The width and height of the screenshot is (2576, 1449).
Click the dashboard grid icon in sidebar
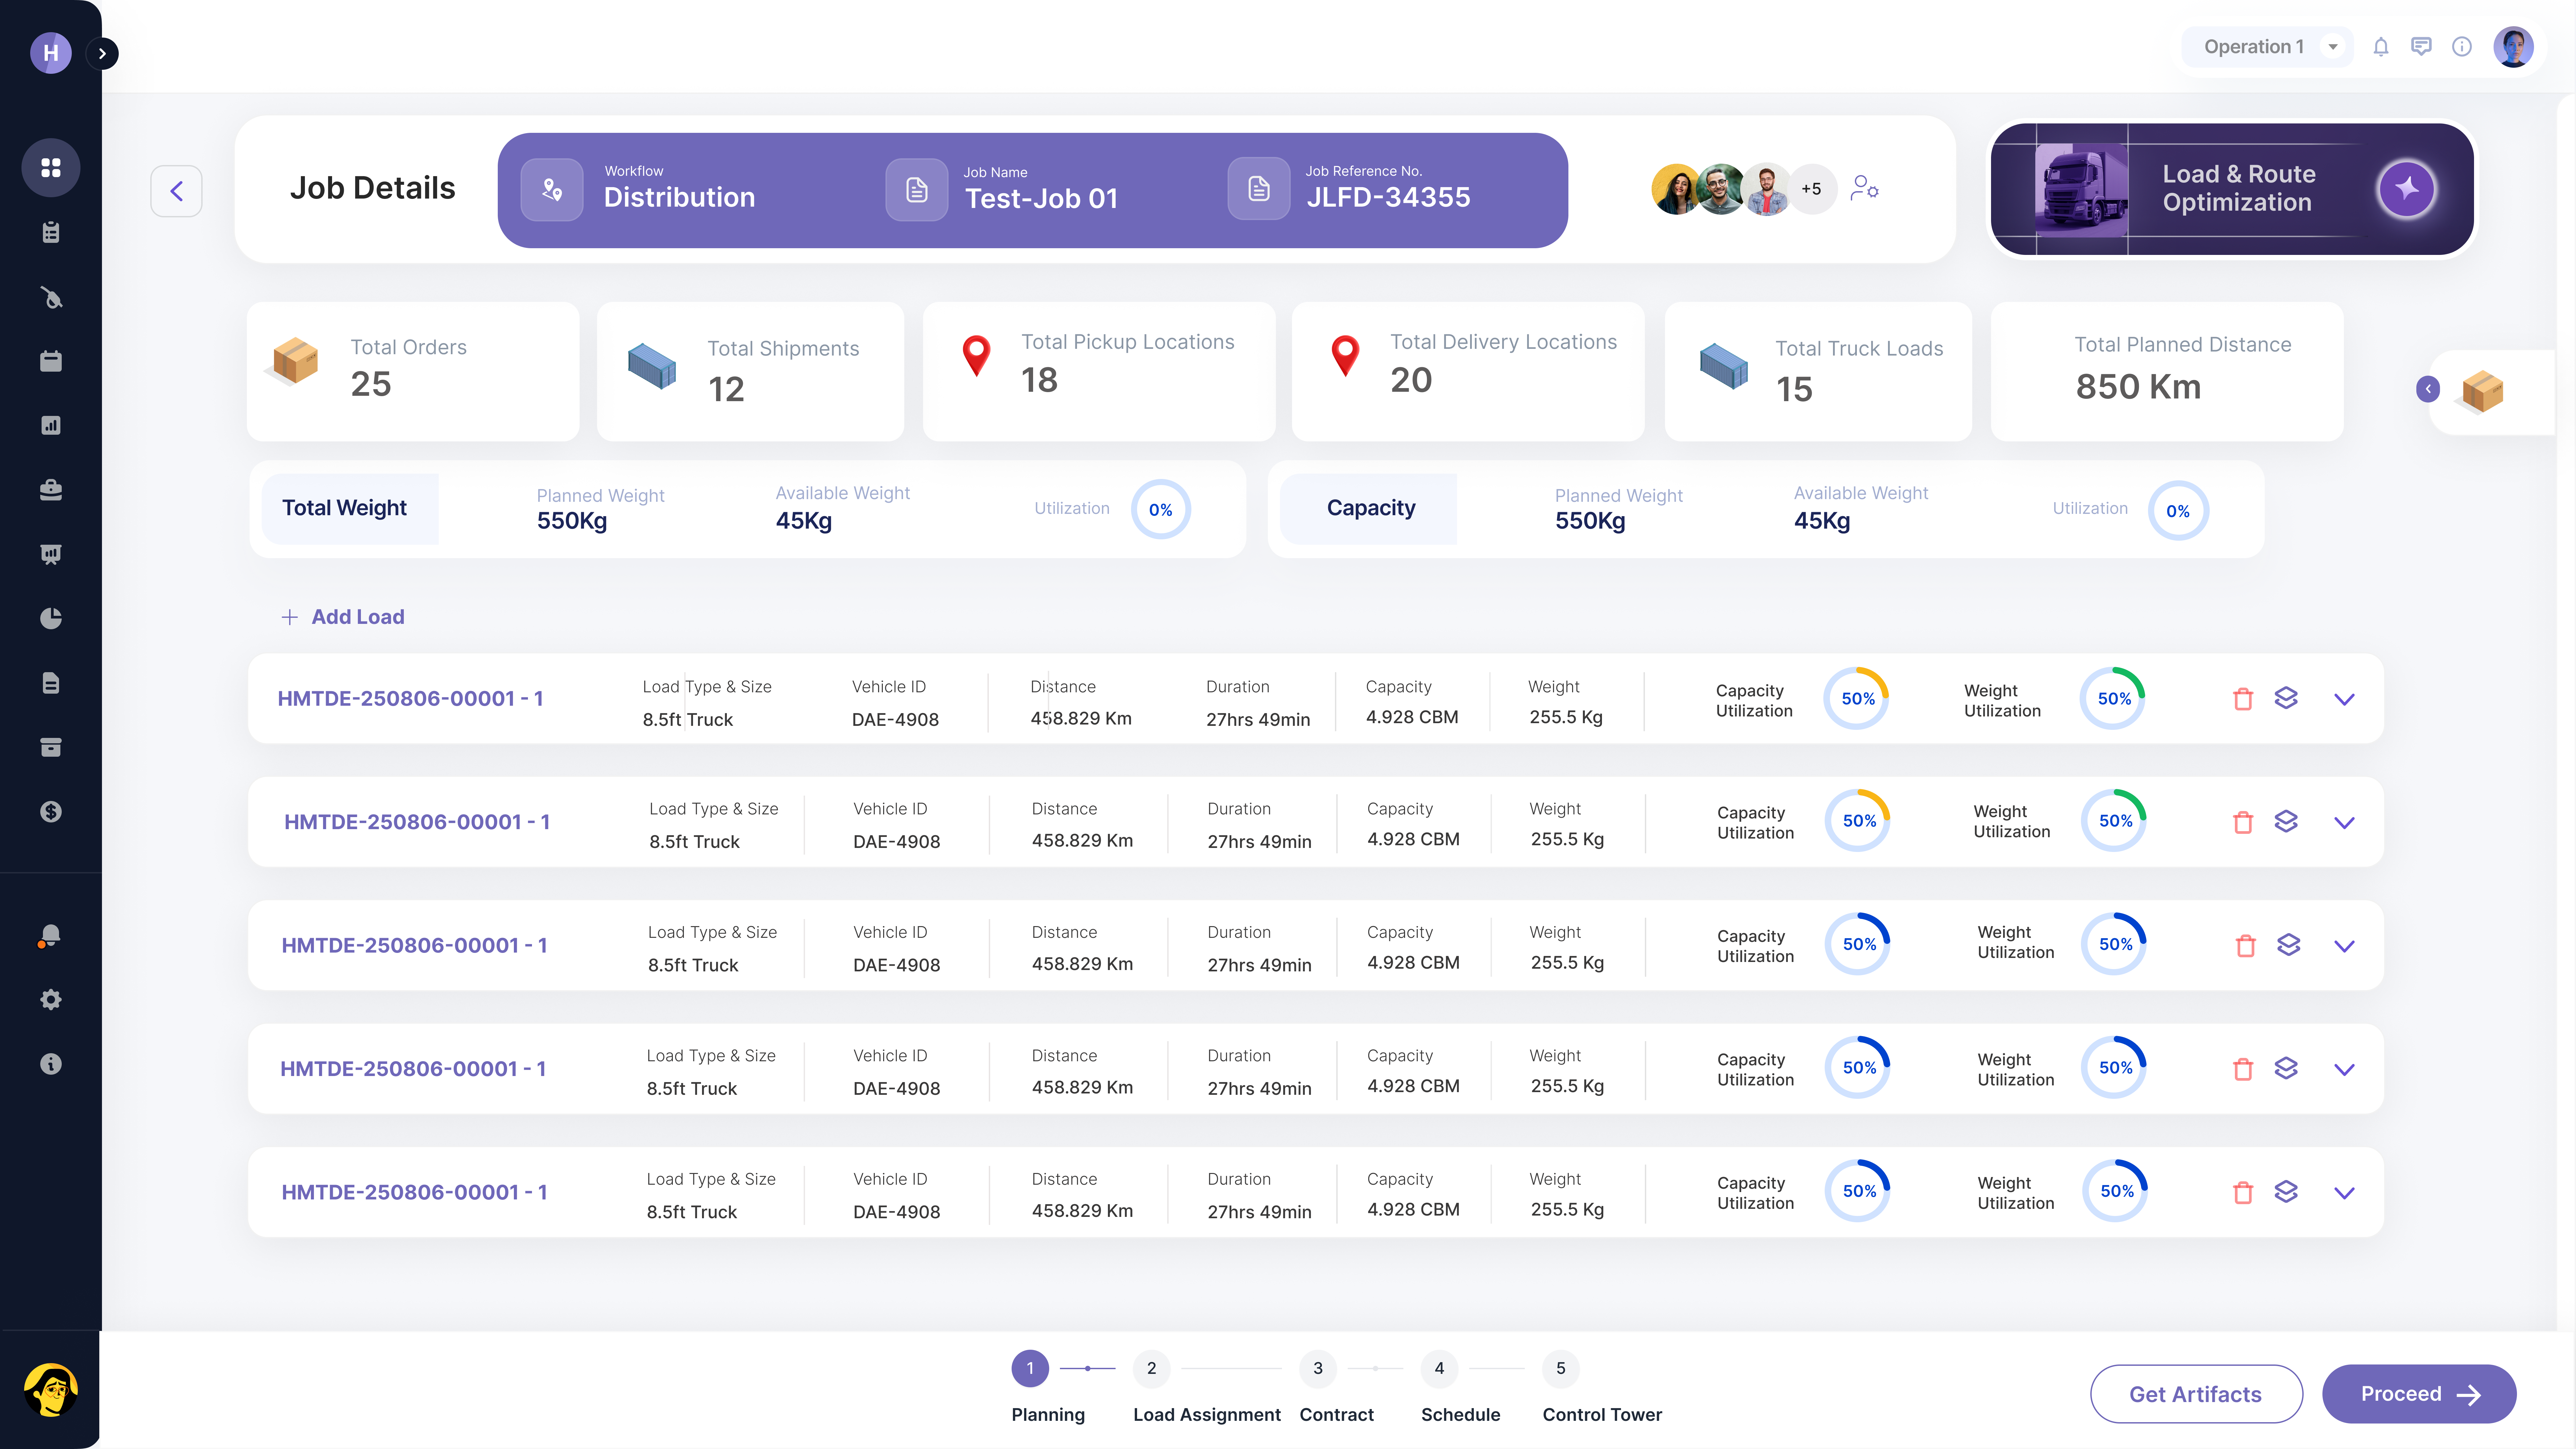tap(51, 167)
